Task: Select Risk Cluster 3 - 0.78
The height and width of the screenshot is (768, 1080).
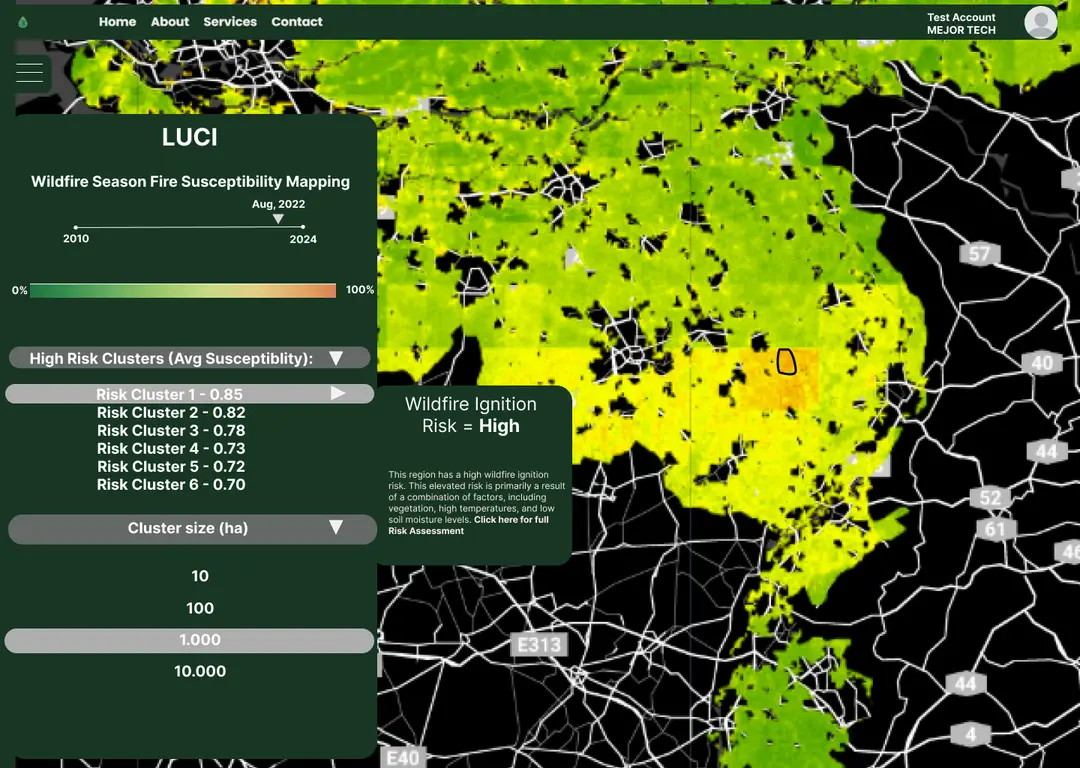Action: [x=171, y=430]
